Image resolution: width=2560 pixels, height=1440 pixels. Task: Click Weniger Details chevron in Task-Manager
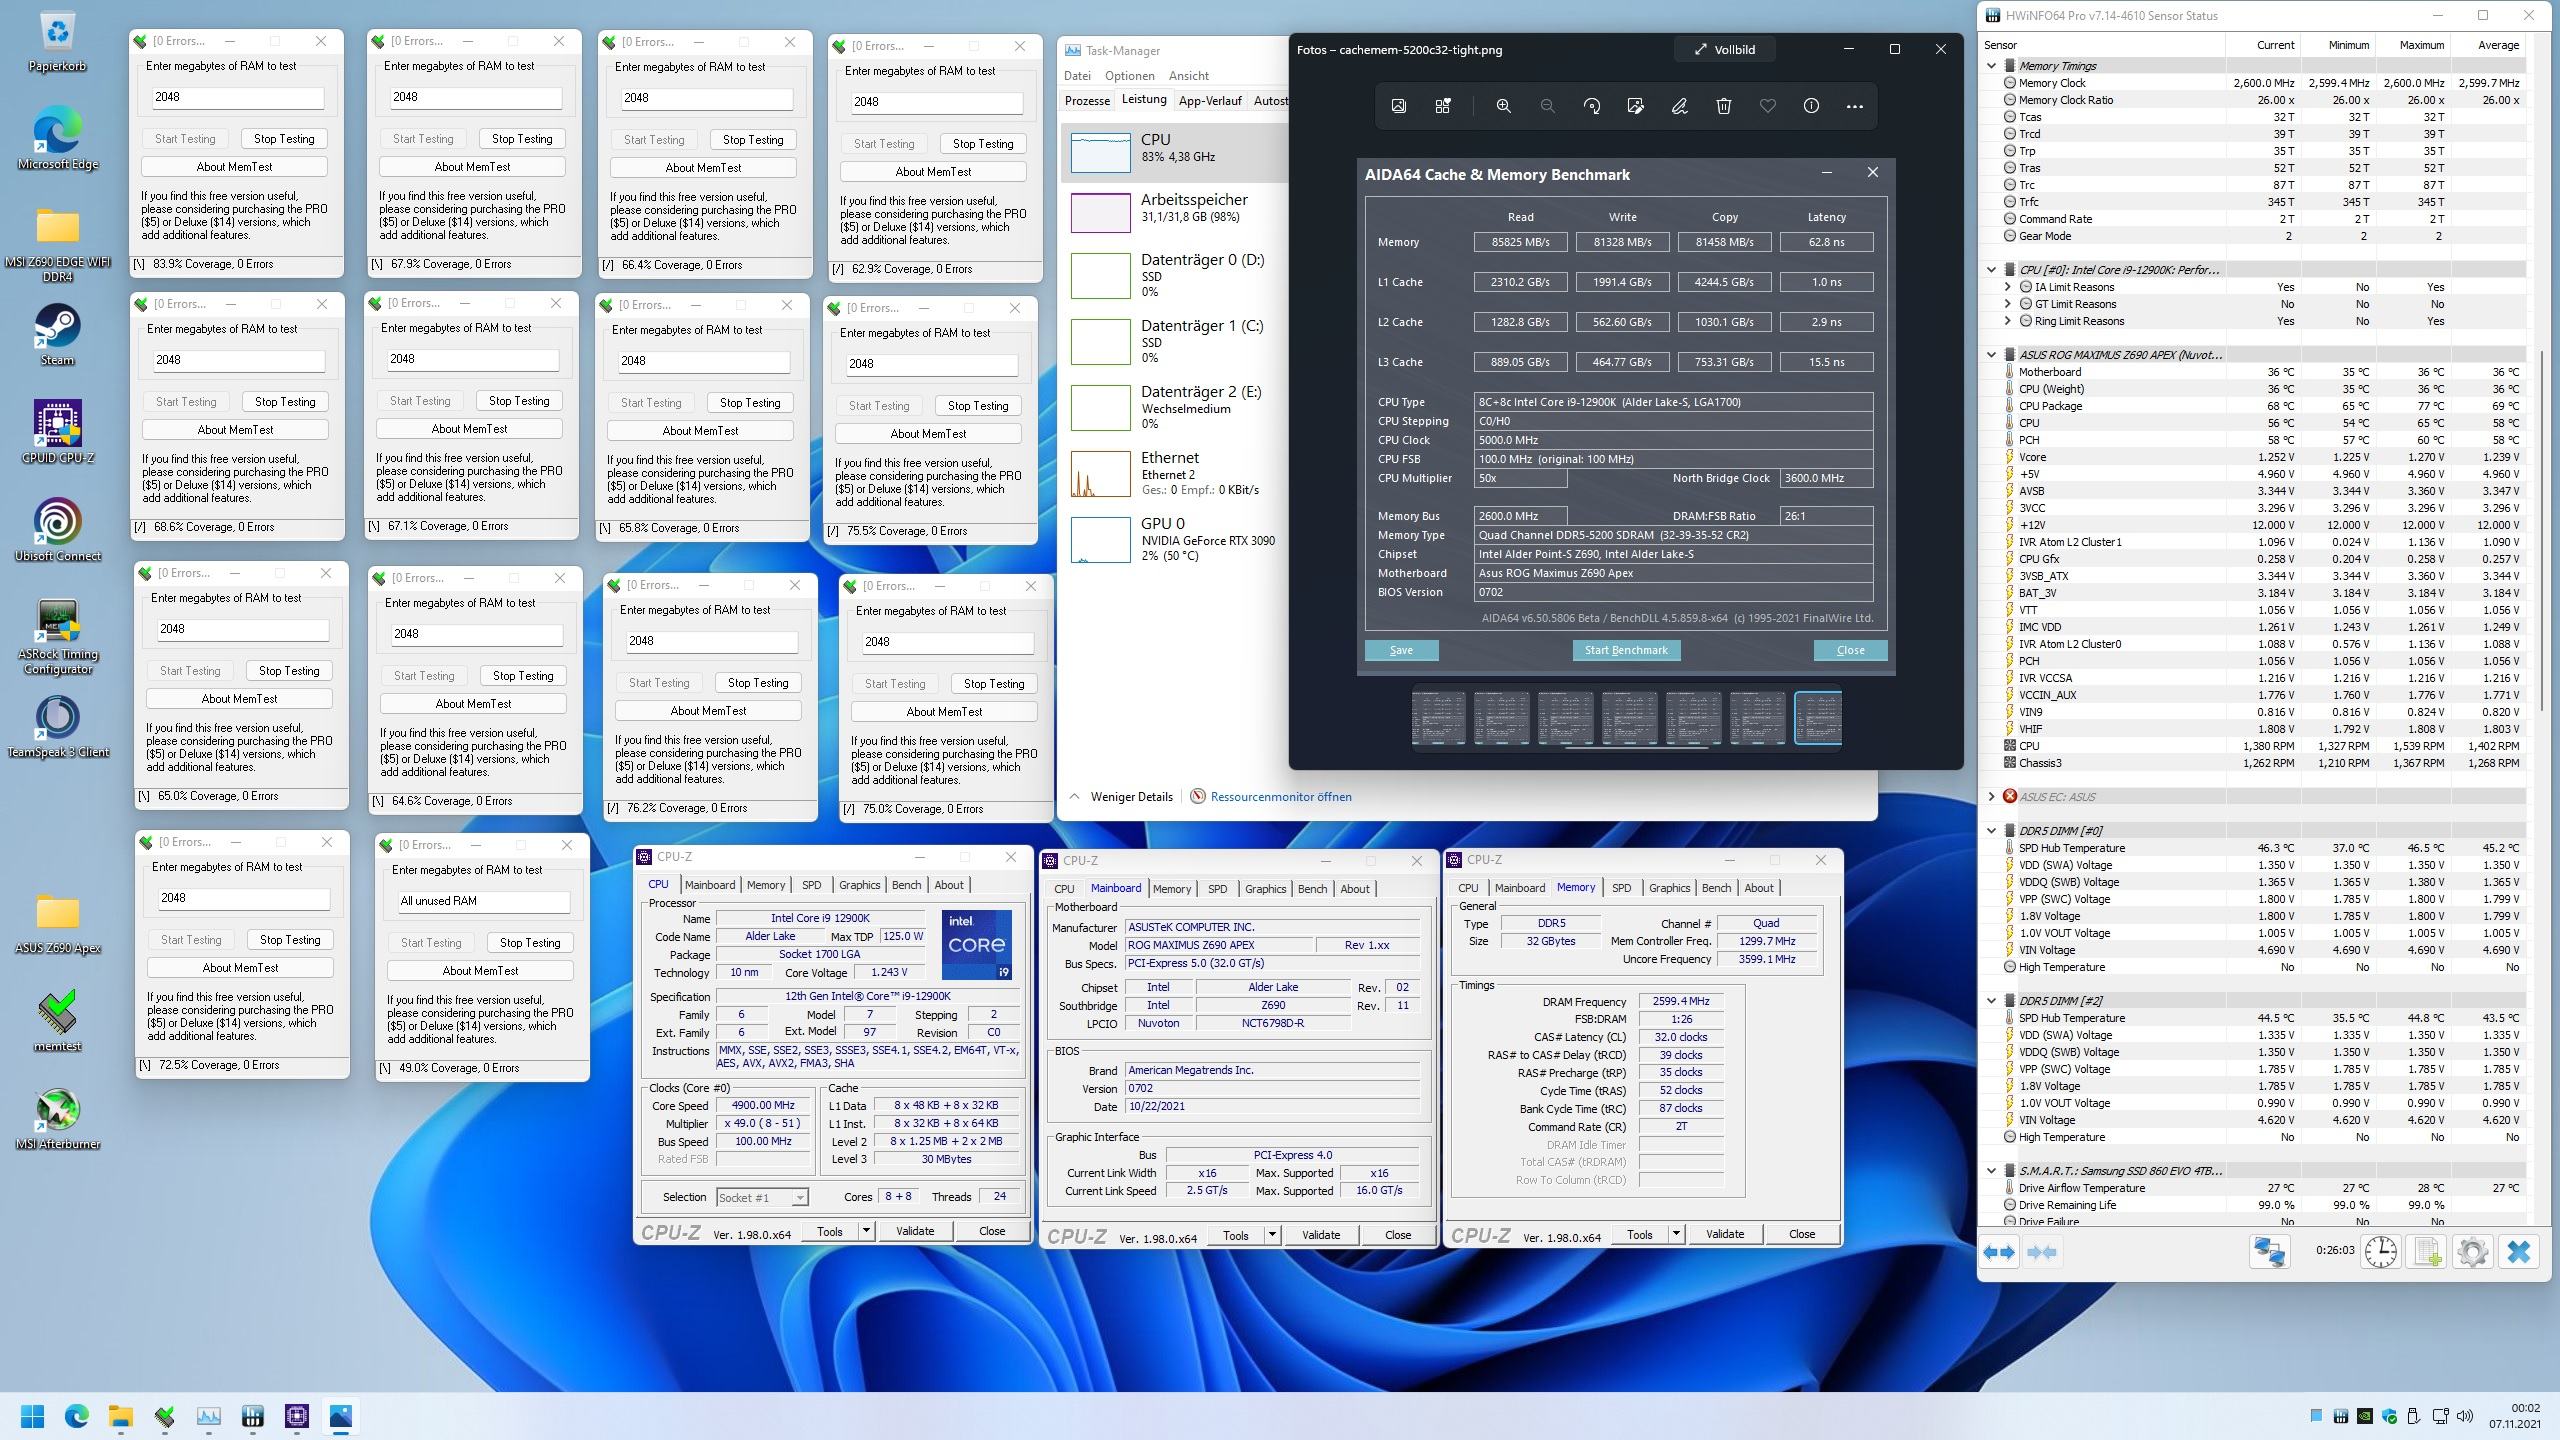coord(1075,797)
